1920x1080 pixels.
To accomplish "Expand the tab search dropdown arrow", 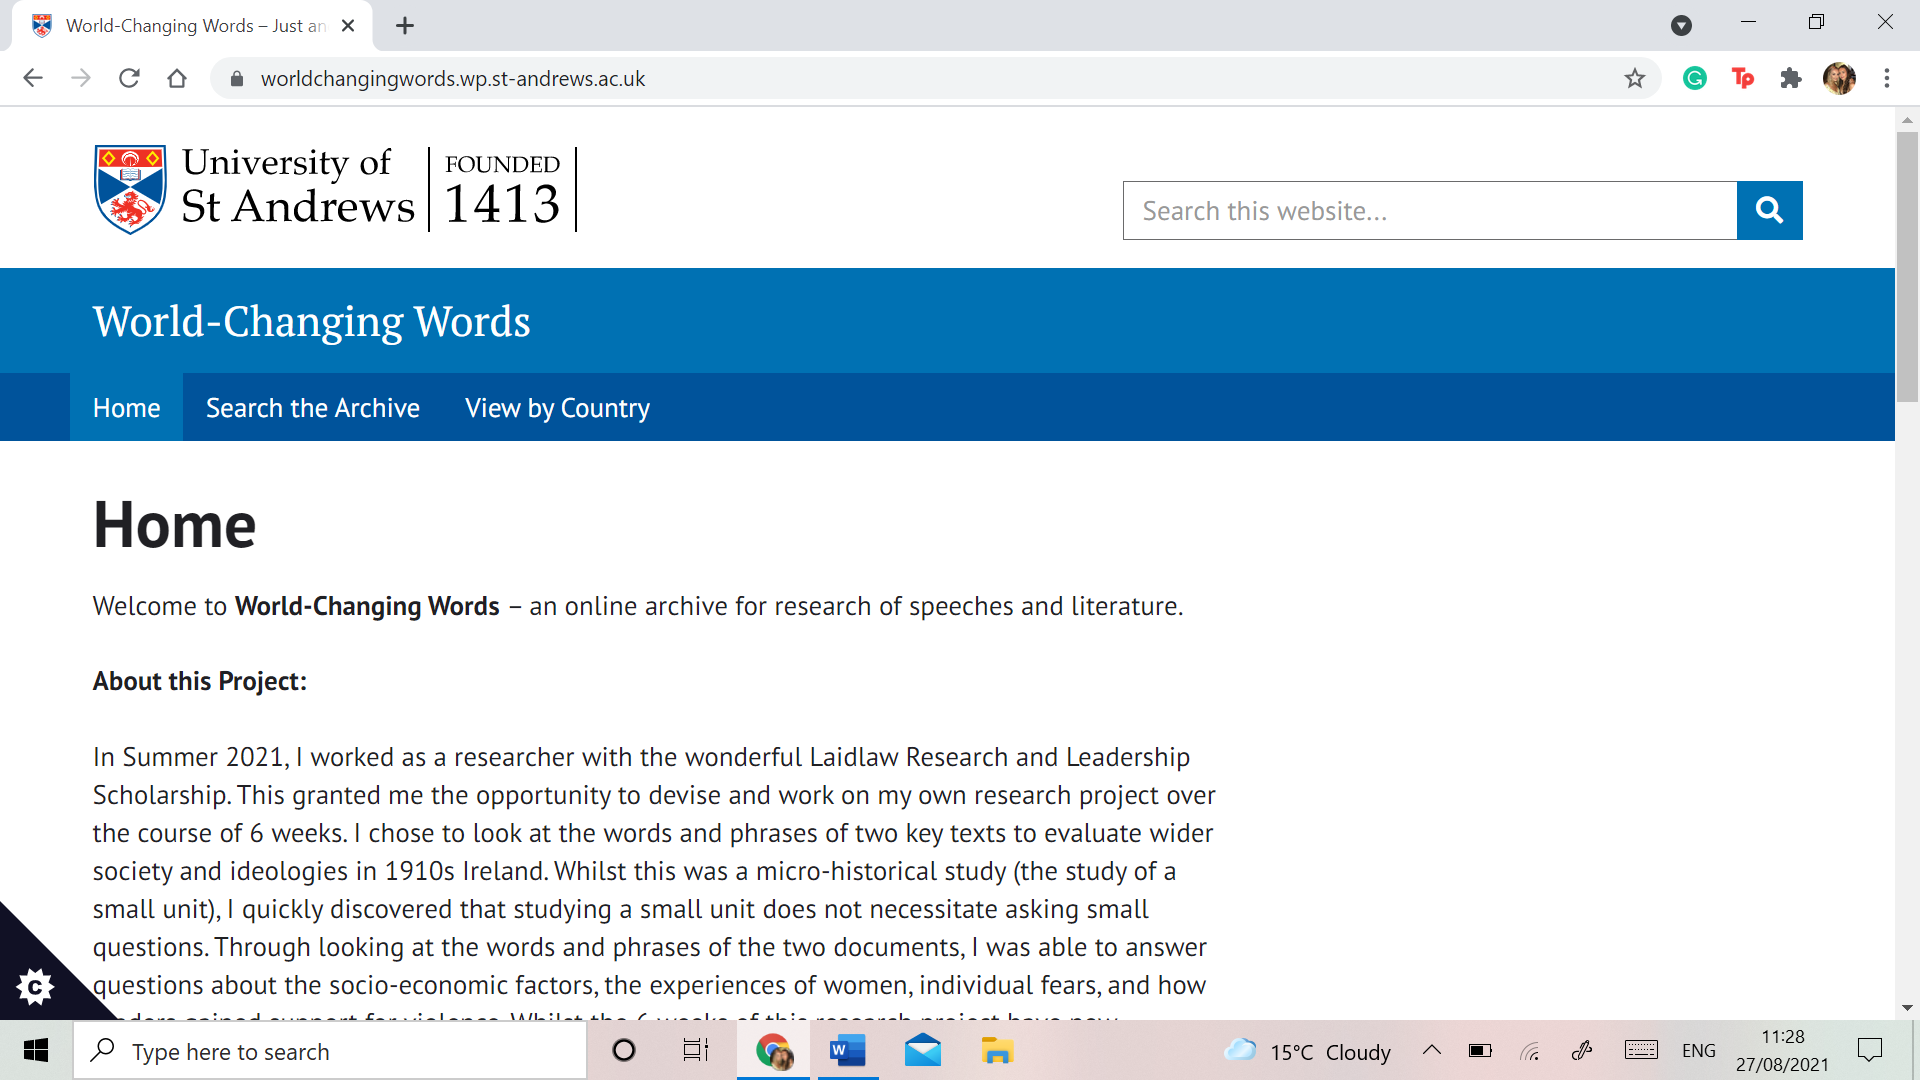I will point(1681,26).
